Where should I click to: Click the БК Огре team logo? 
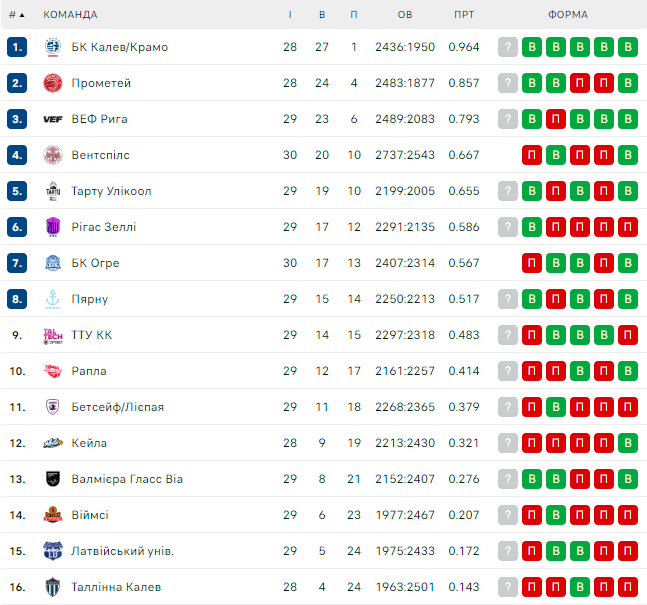tap(53, 263)
